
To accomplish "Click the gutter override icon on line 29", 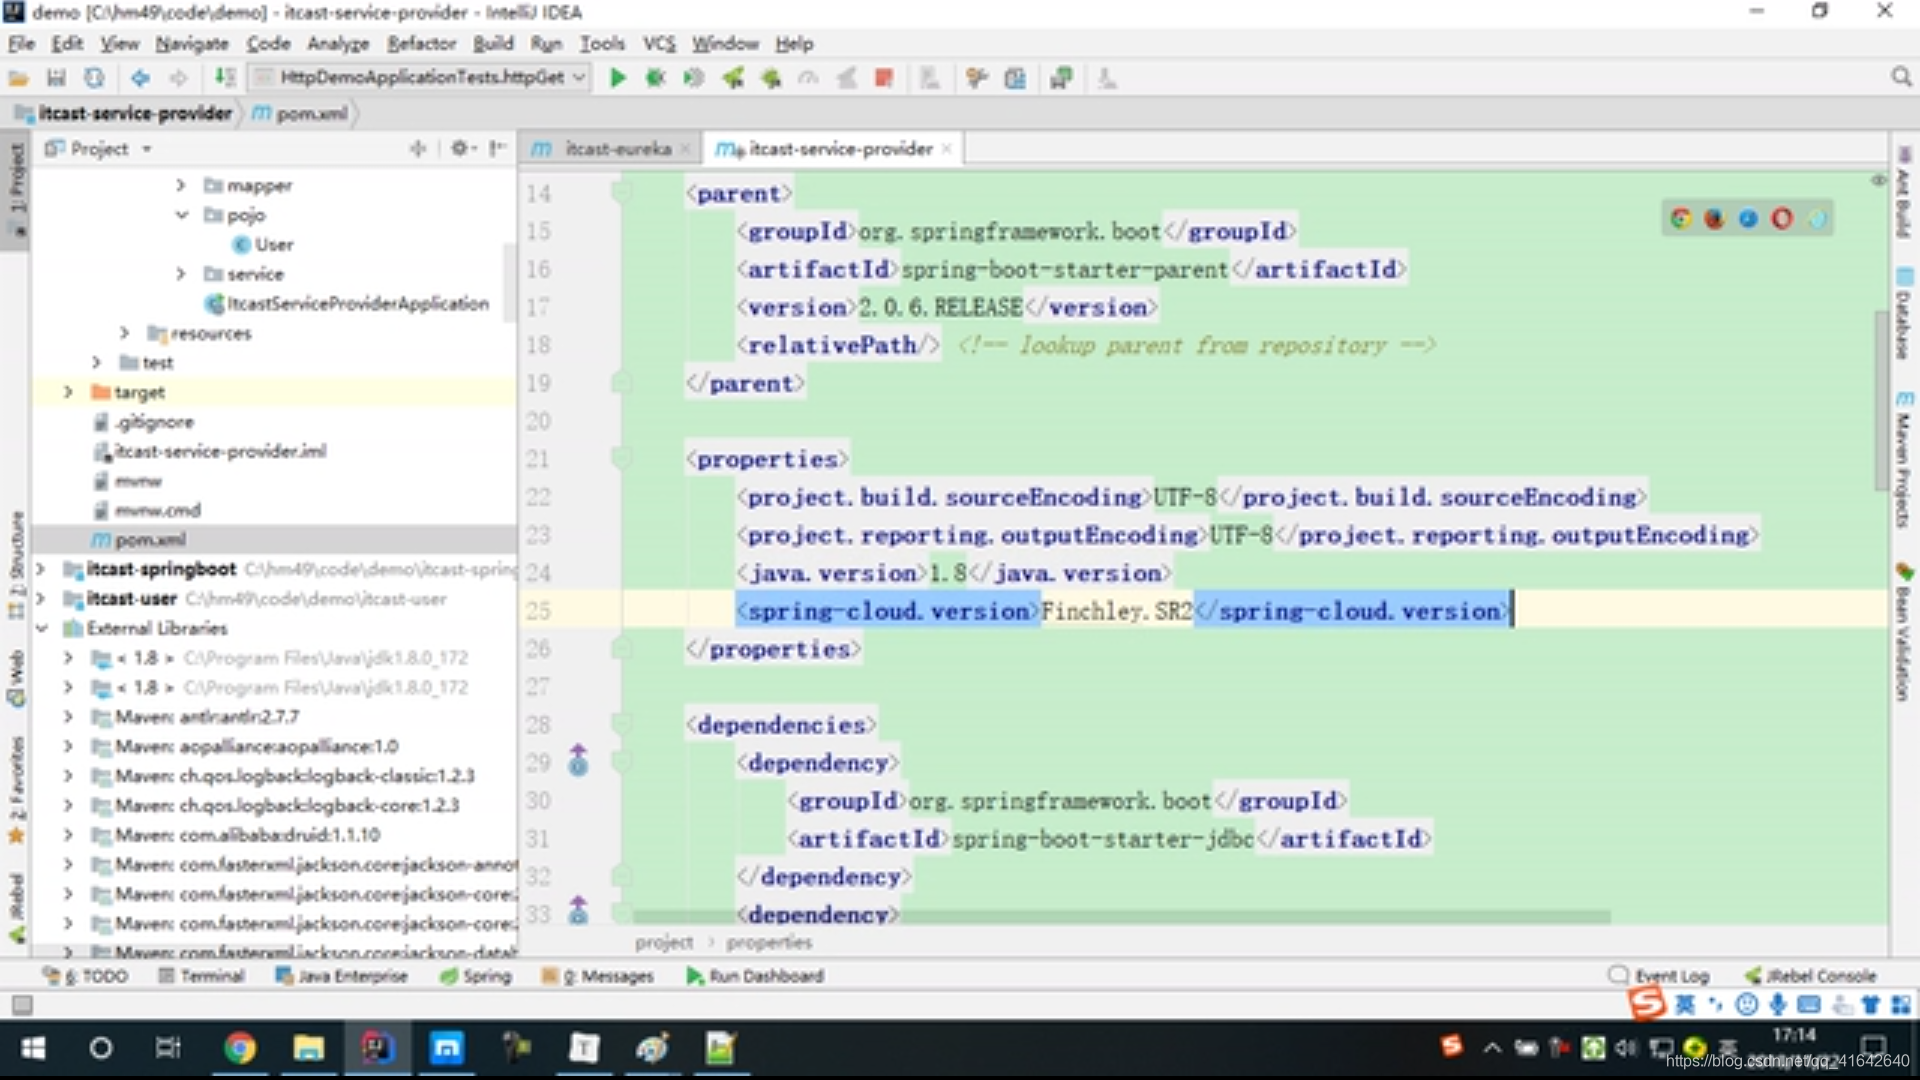I will pos(578,762).
